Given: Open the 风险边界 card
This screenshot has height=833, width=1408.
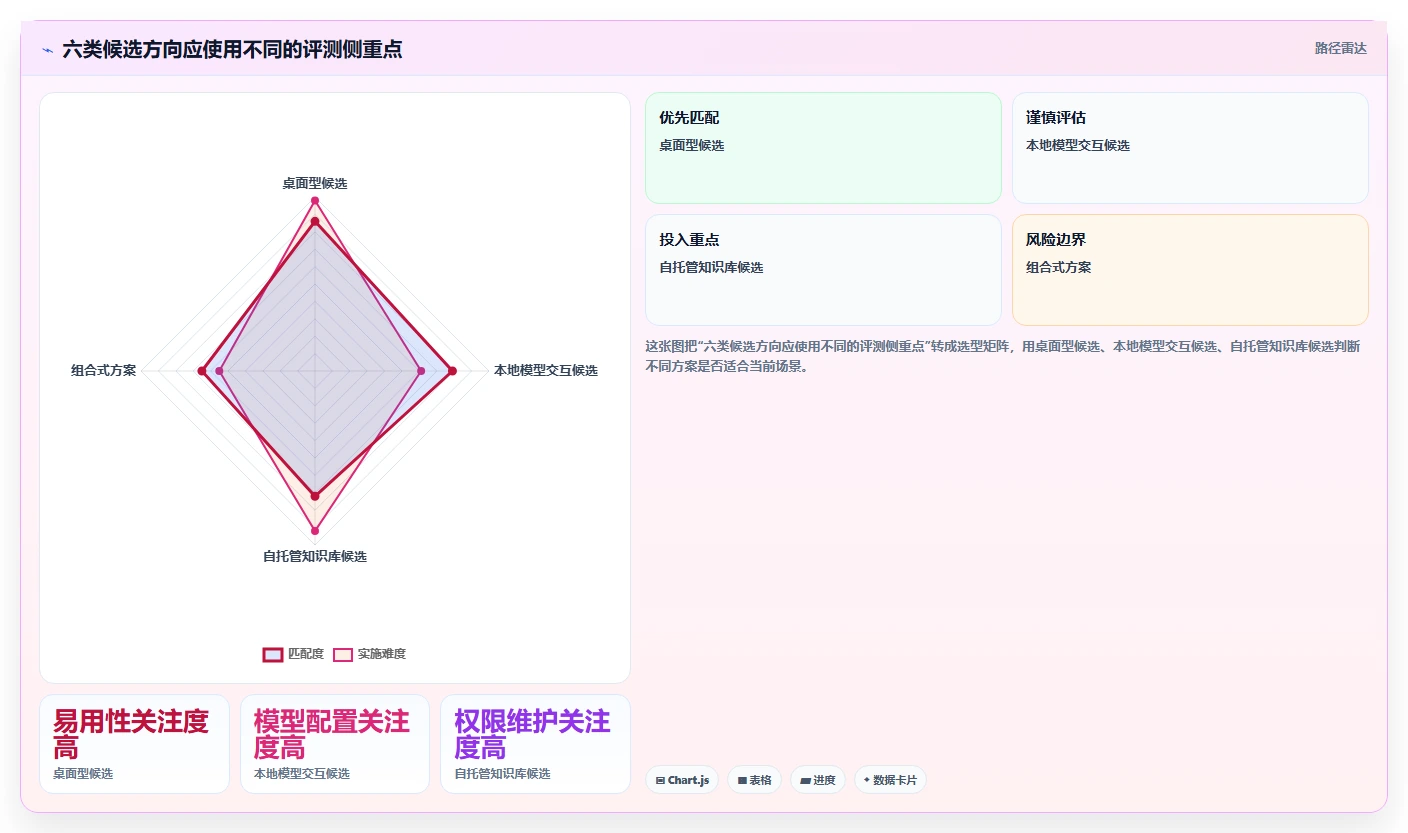Looking at the screenshot, I should pos(1190,270).
